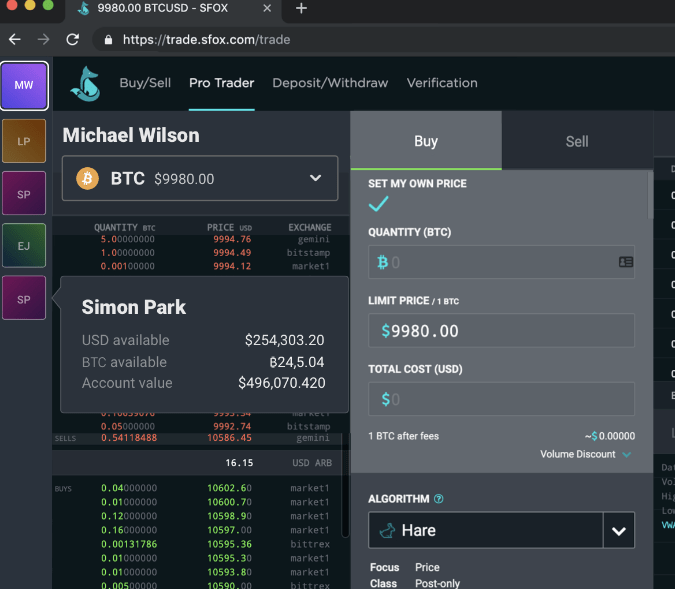Click the 10598.90 market1 buy price

pyautogui.click(x=229, y=516)
